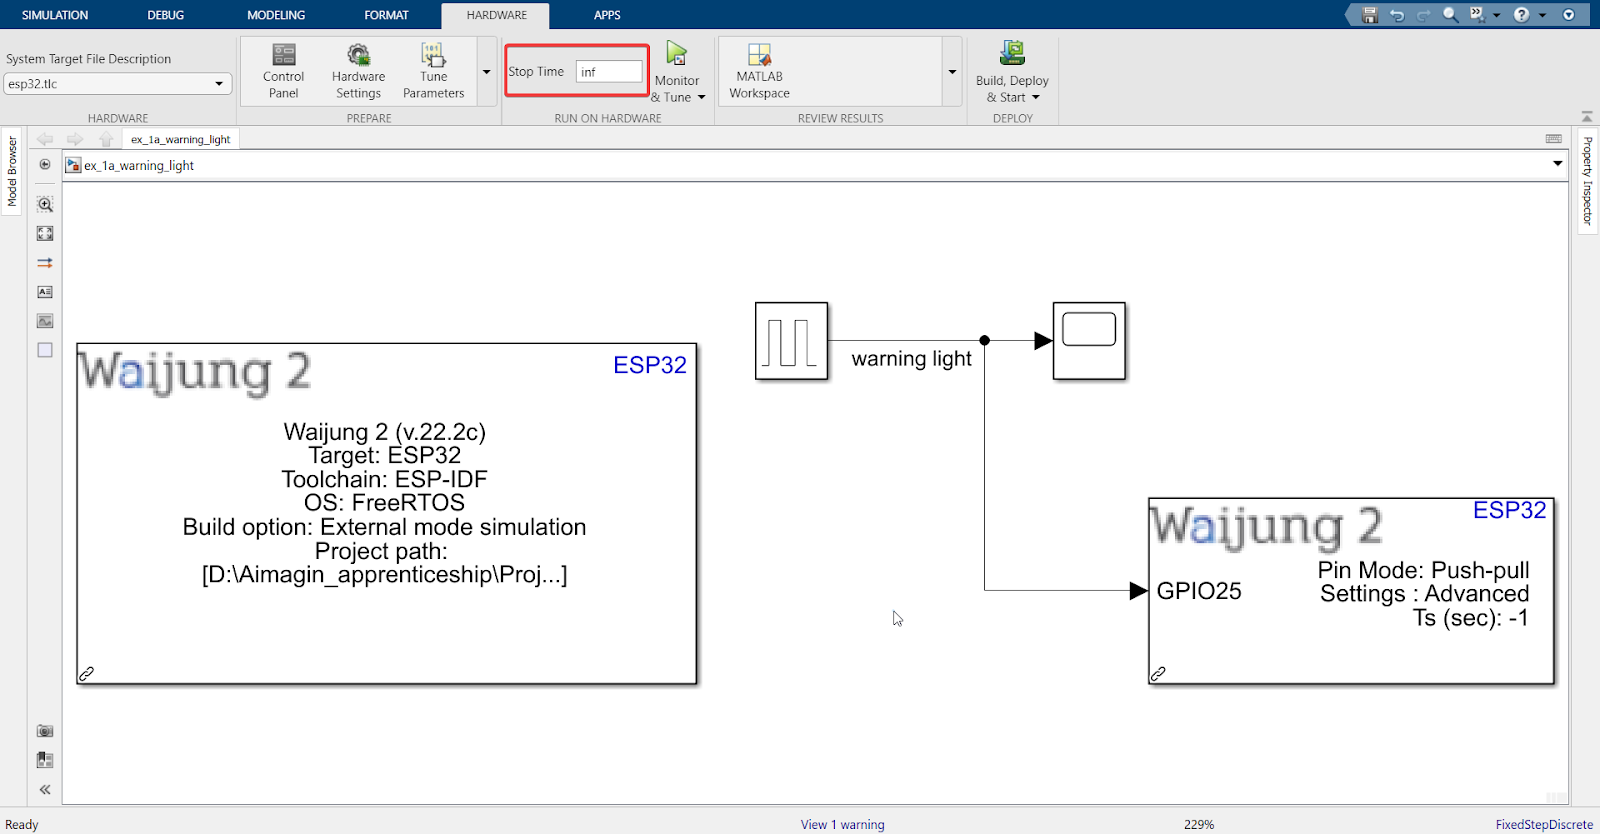Open System Target File esp32.tlc dropdown
The height and width of the screenshot is (834, 1600).
point(118,84)
